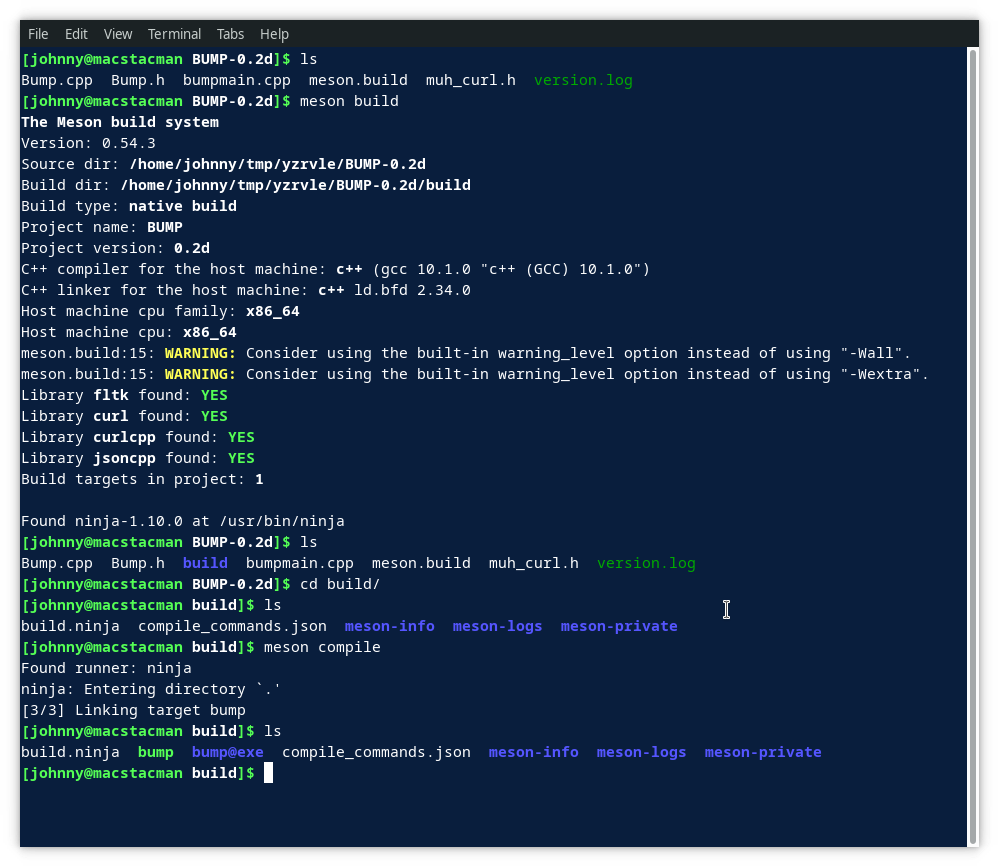Click 'Host machine cpu family: x86_64' line
The image size is (999, 867).
(x=160, y=312)
